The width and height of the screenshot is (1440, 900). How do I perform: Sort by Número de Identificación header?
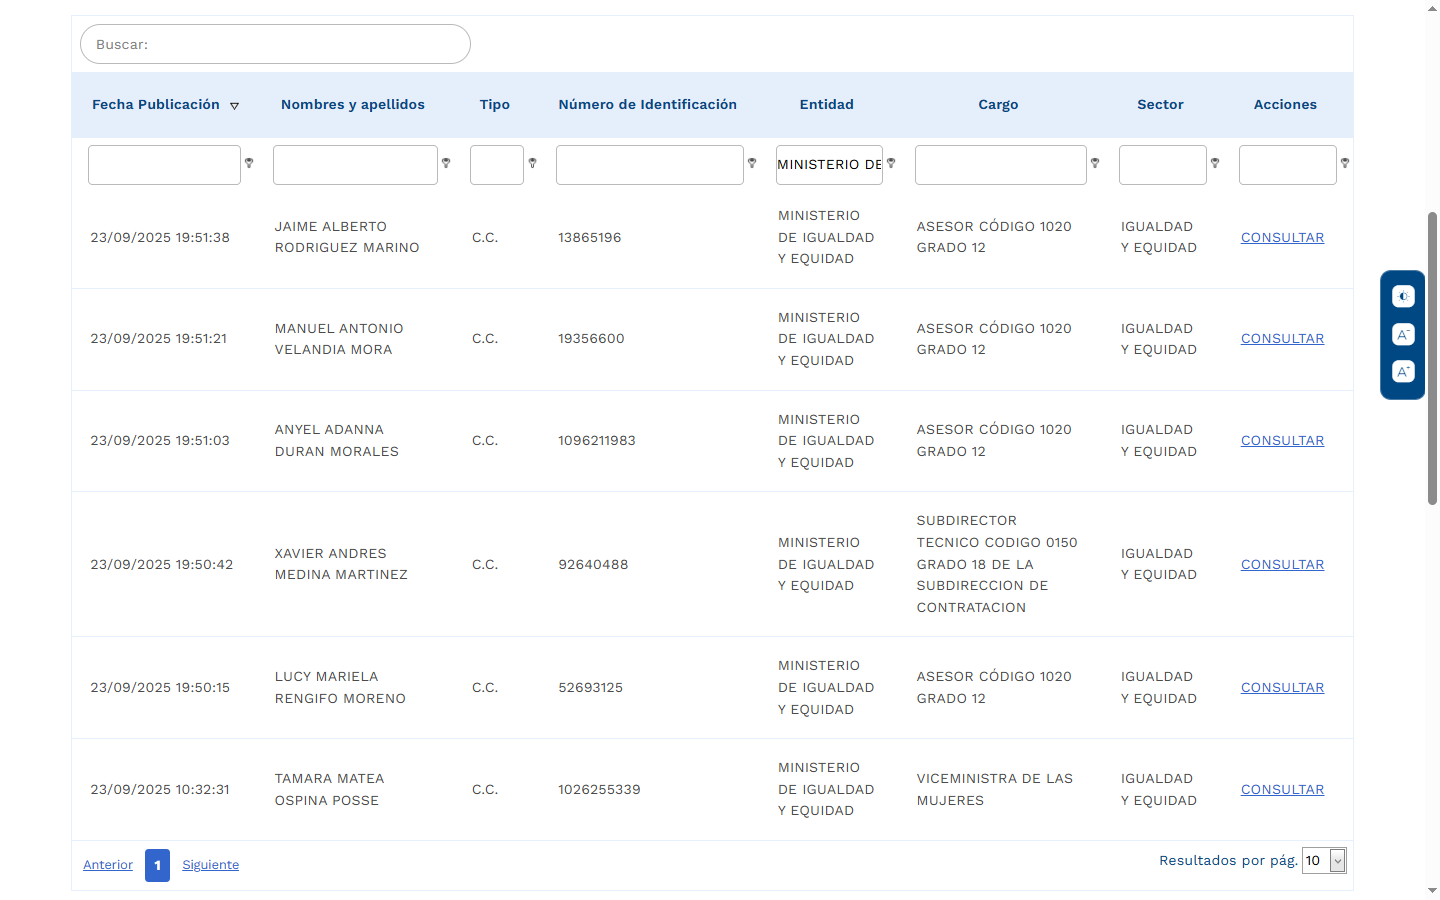click(x=648, y=104)
